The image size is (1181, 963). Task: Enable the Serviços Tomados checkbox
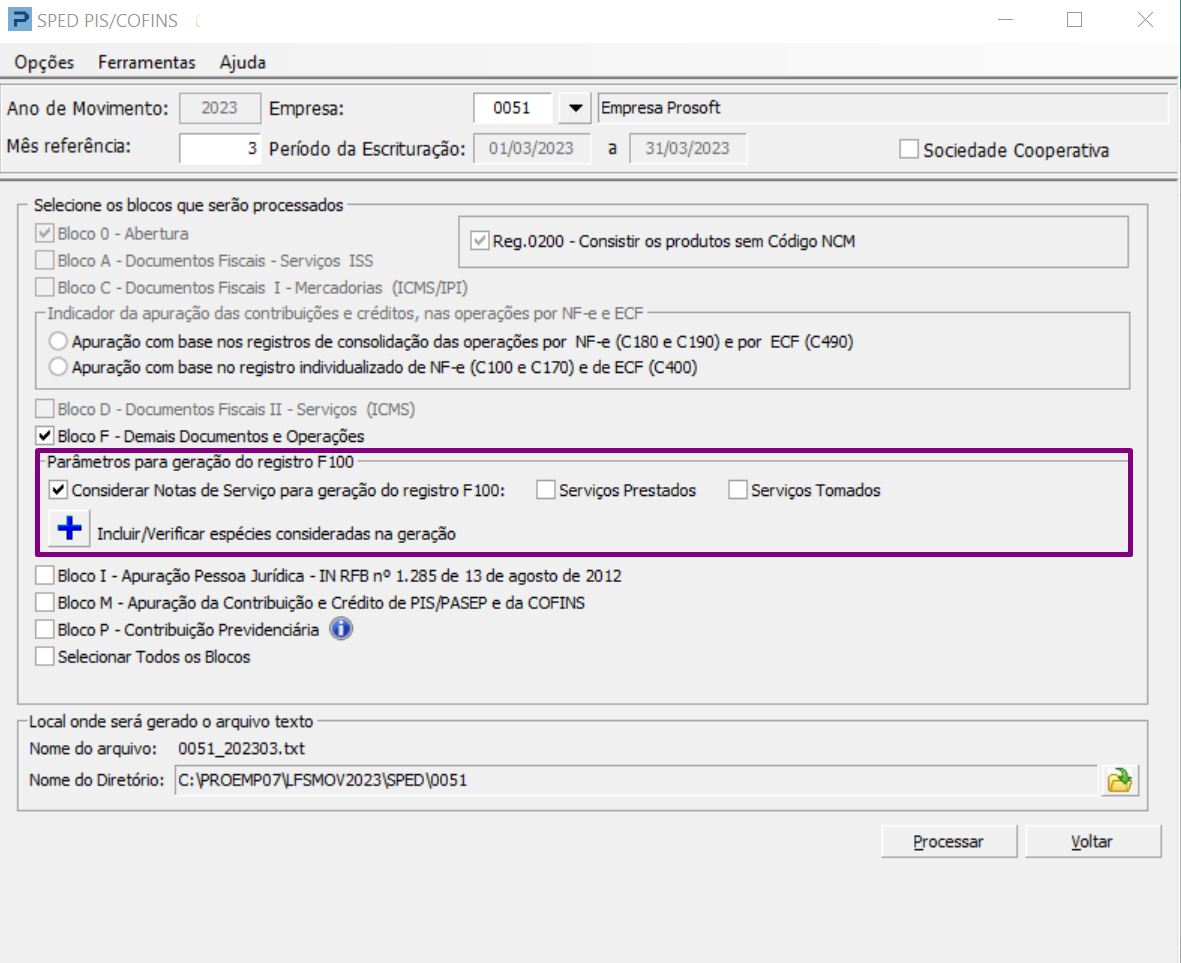point(737,489)
